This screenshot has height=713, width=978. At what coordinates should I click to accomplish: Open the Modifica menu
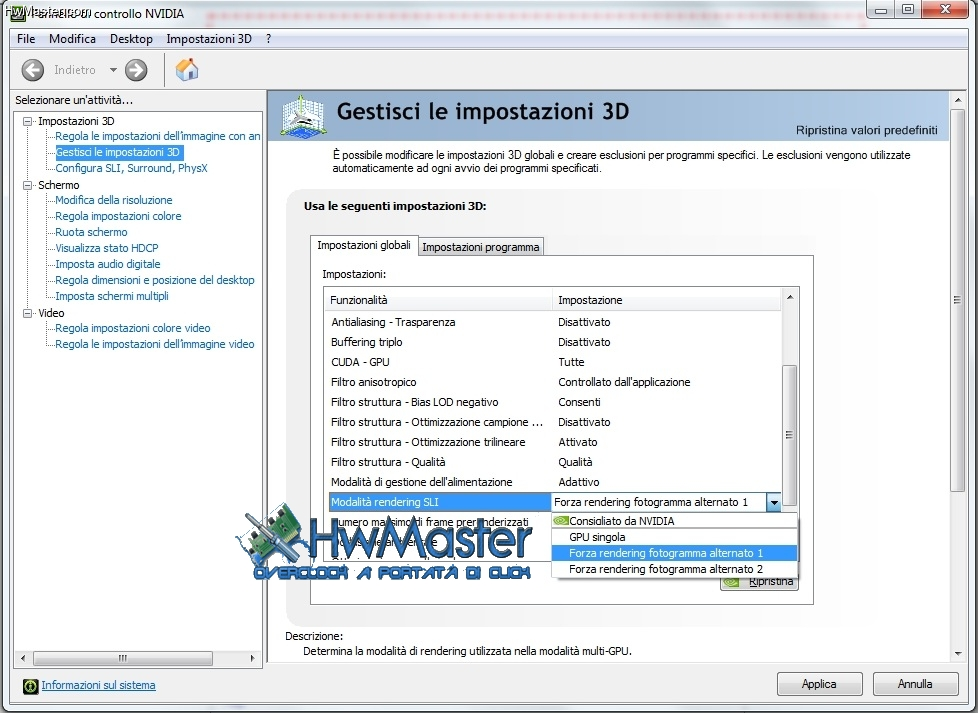(72, 39)
